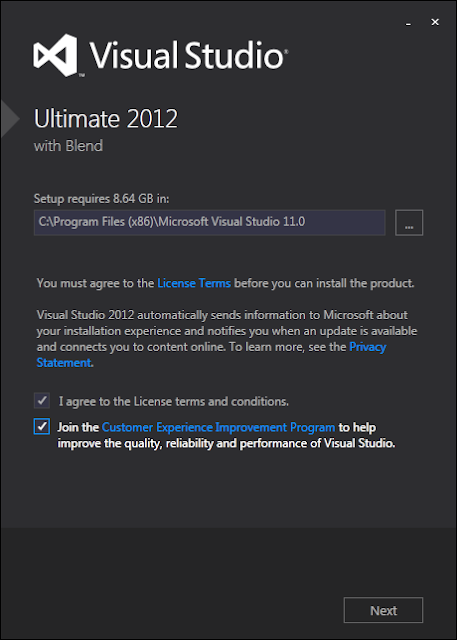Click the 'Ultimate 2012' heading text
Image resolution: width=457 pixels, height=640 pixels.
tap(106, 119)
